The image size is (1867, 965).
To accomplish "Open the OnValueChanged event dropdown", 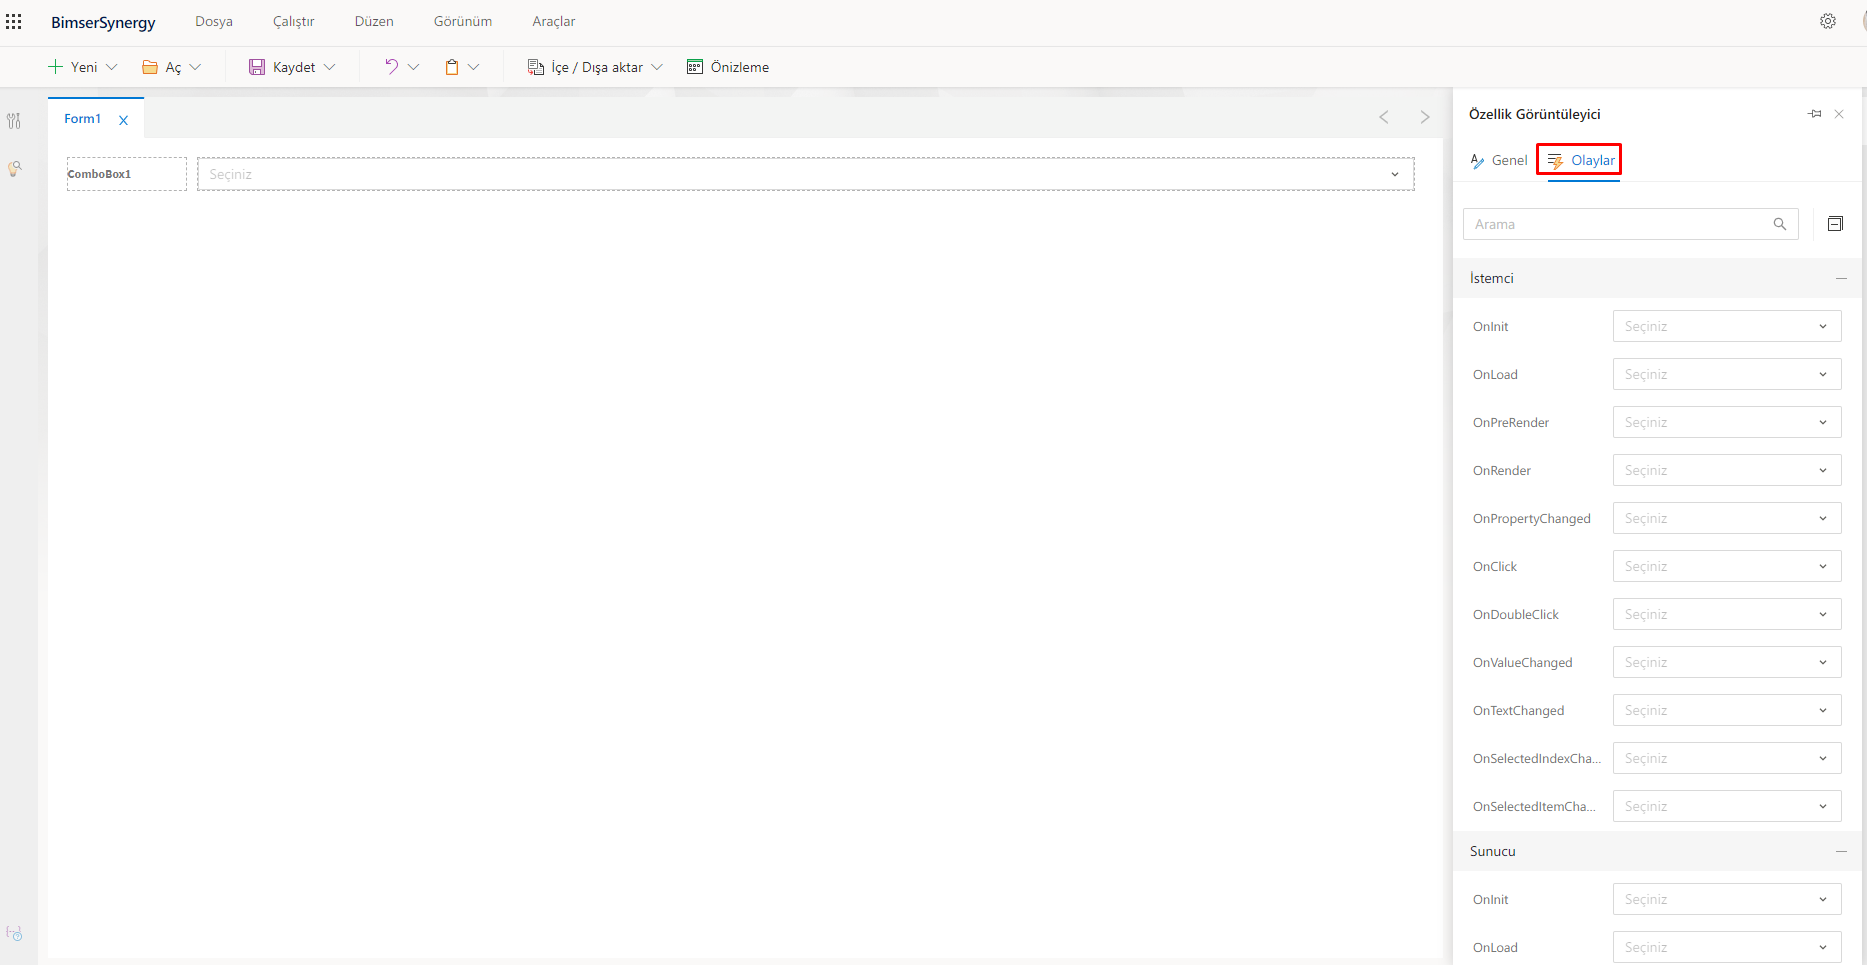I will (1727, 662).
